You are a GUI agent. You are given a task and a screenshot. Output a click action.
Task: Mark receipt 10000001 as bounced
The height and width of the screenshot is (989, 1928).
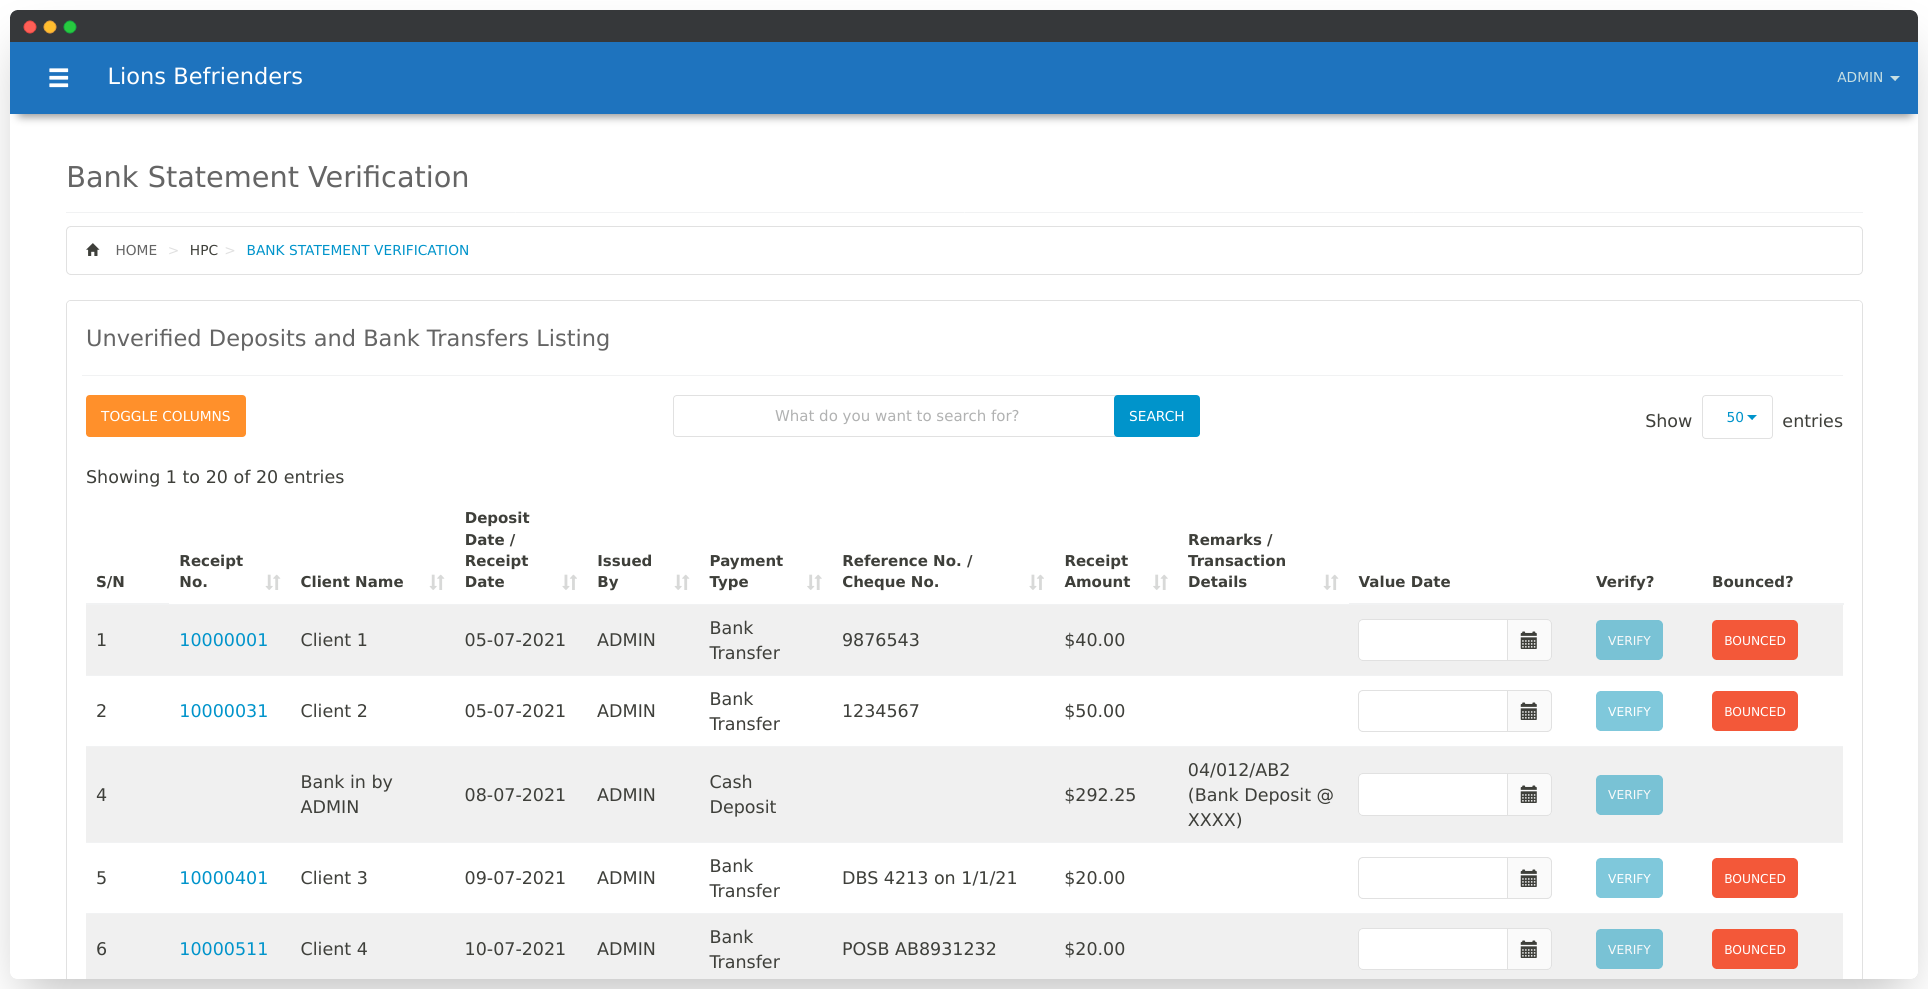click(x=1754, y=640)
